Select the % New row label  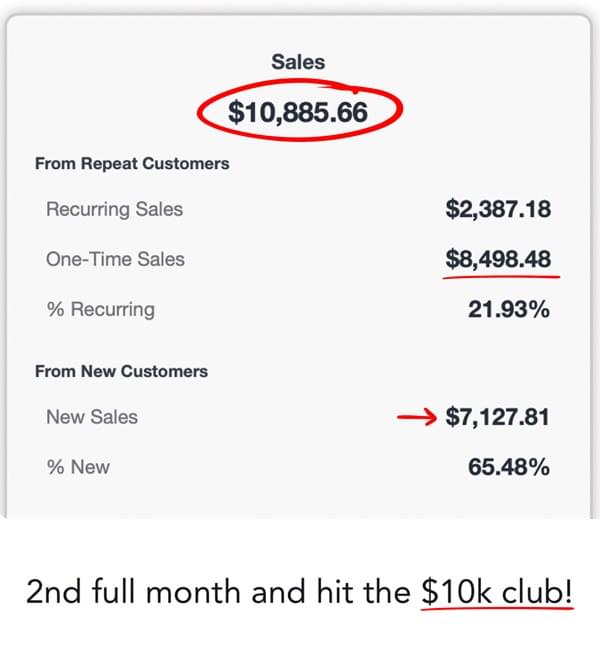(78, 467)
